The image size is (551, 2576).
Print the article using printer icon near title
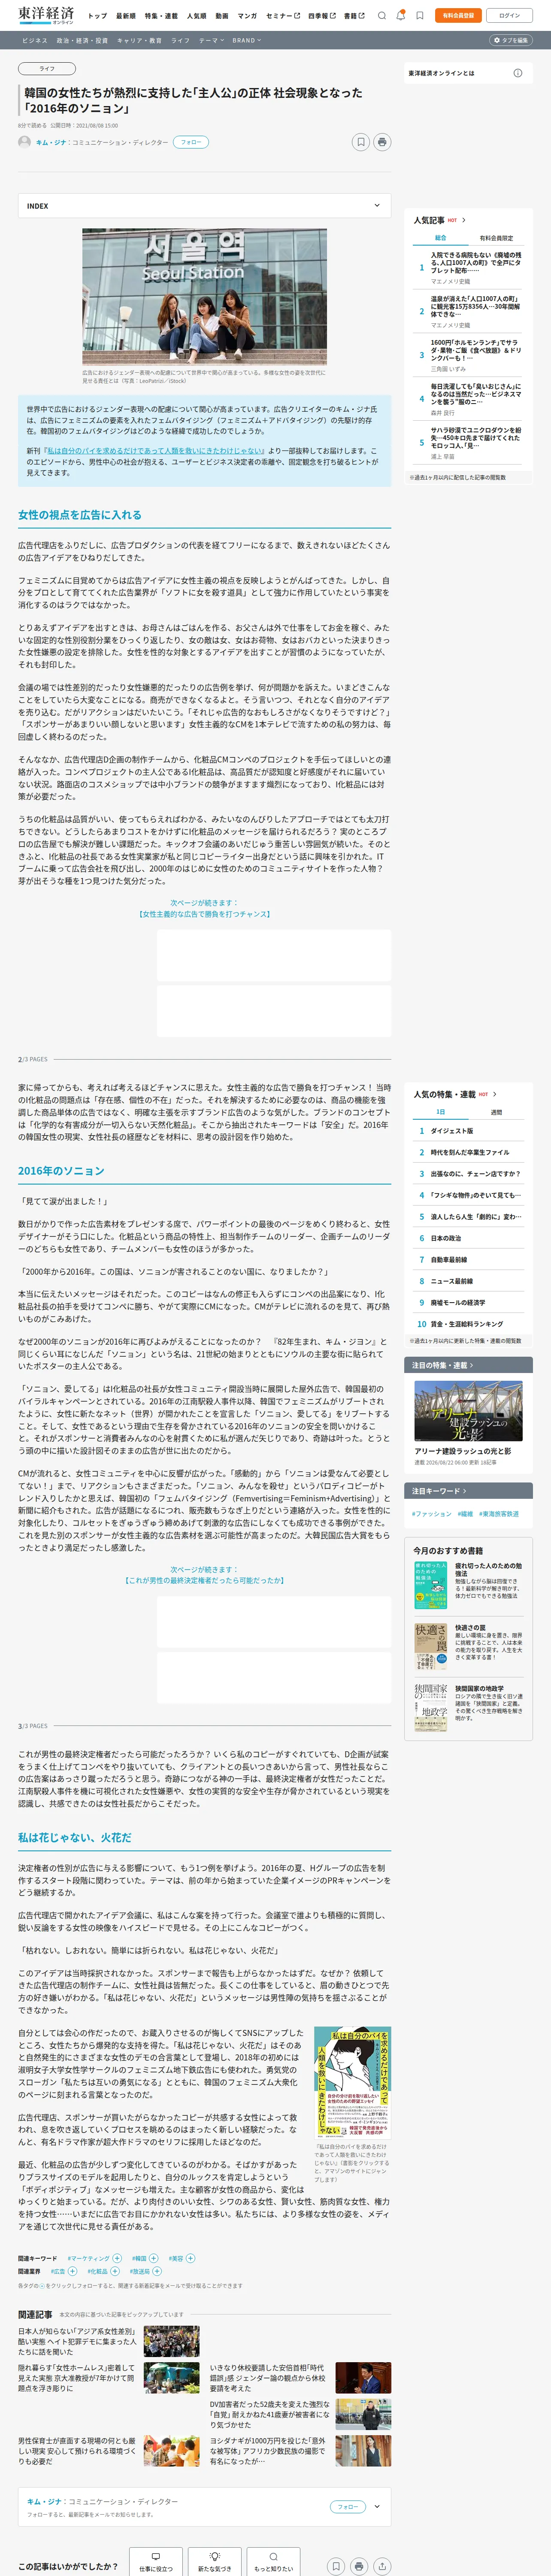(382, 142)
